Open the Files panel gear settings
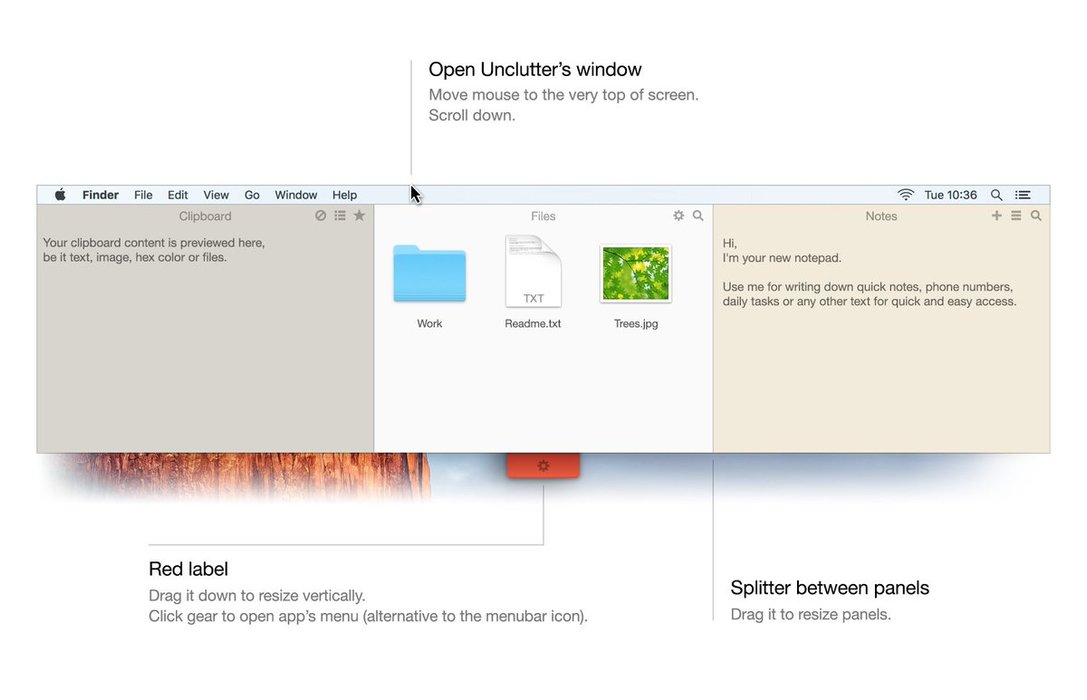This screenshot has height=700, width=1087. (679, 216)
